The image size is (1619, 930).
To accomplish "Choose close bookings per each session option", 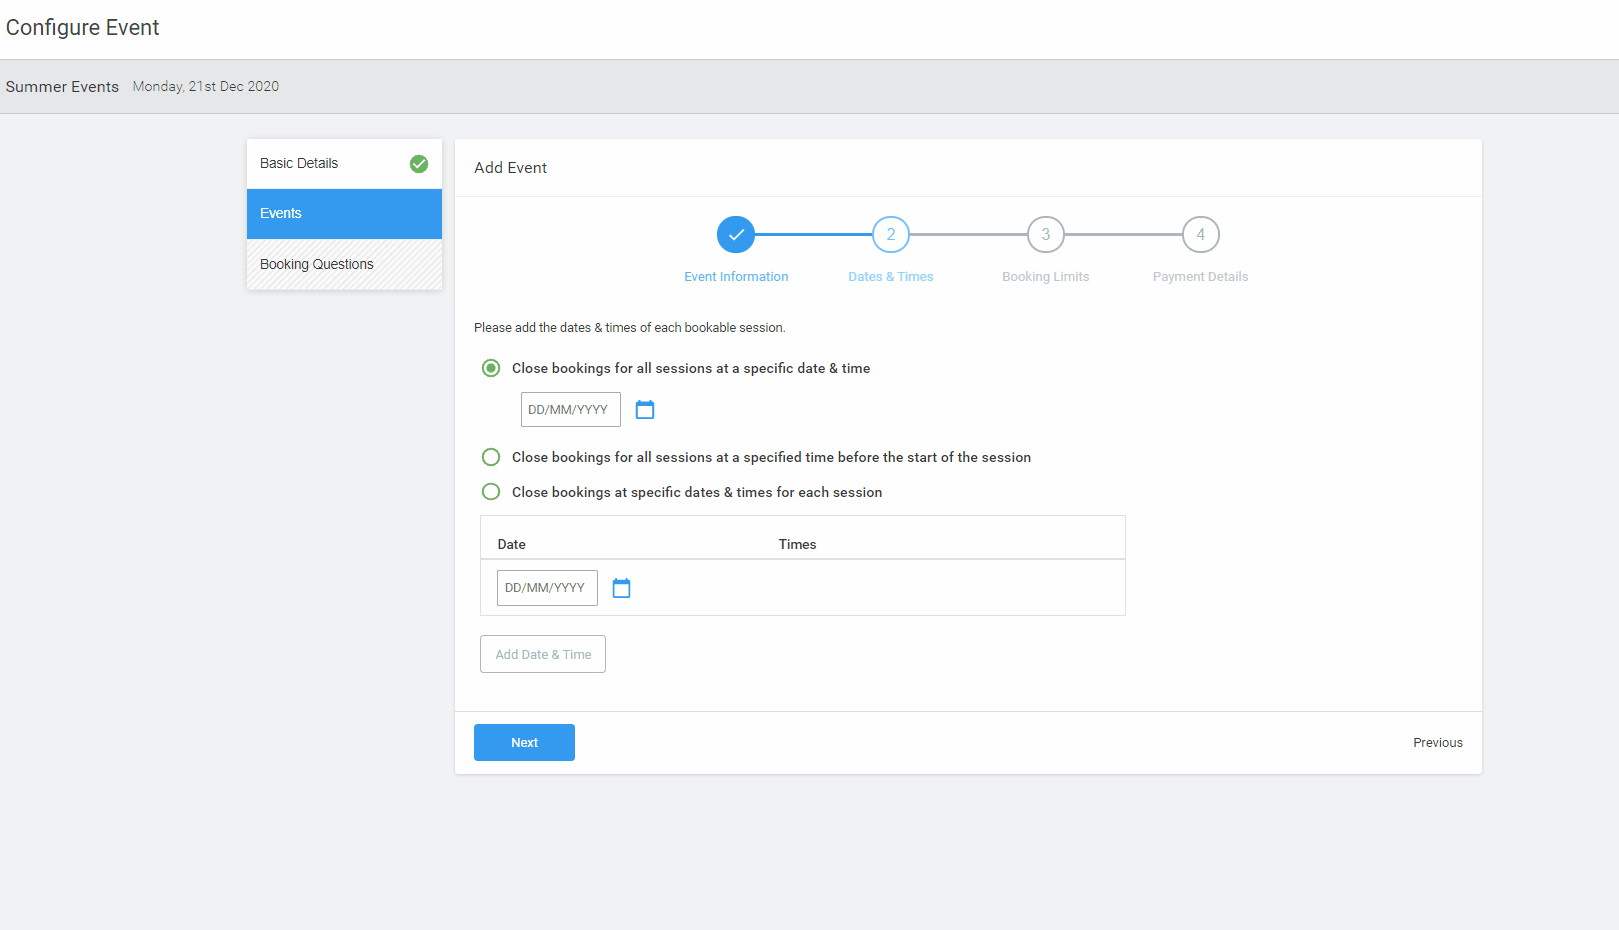I will (x=491, y=492).
